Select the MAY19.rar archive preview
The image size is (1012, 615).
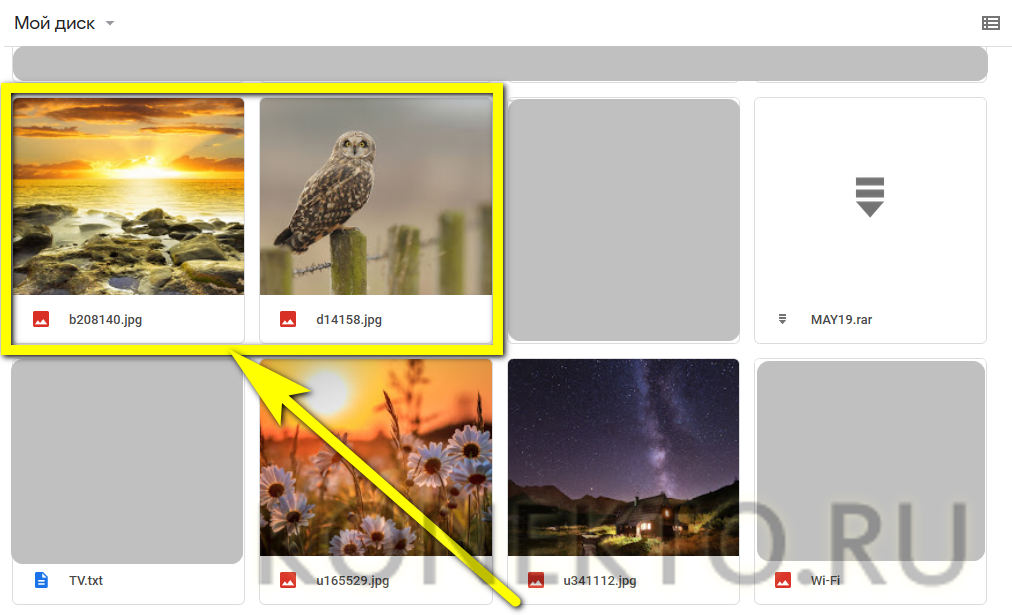870,197
